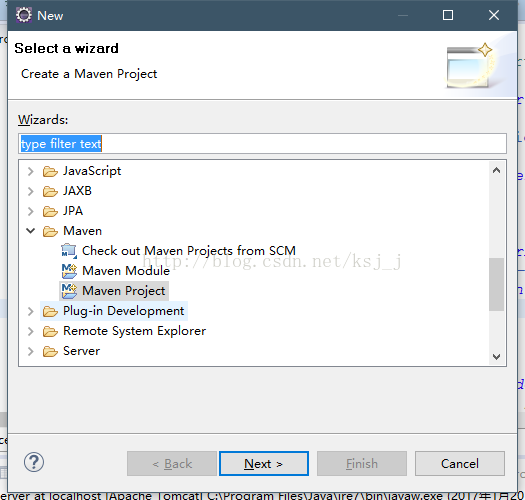Click the wizard filter text field
The height and width of the screenshot is (500, 525).
[x=262, y=144]
